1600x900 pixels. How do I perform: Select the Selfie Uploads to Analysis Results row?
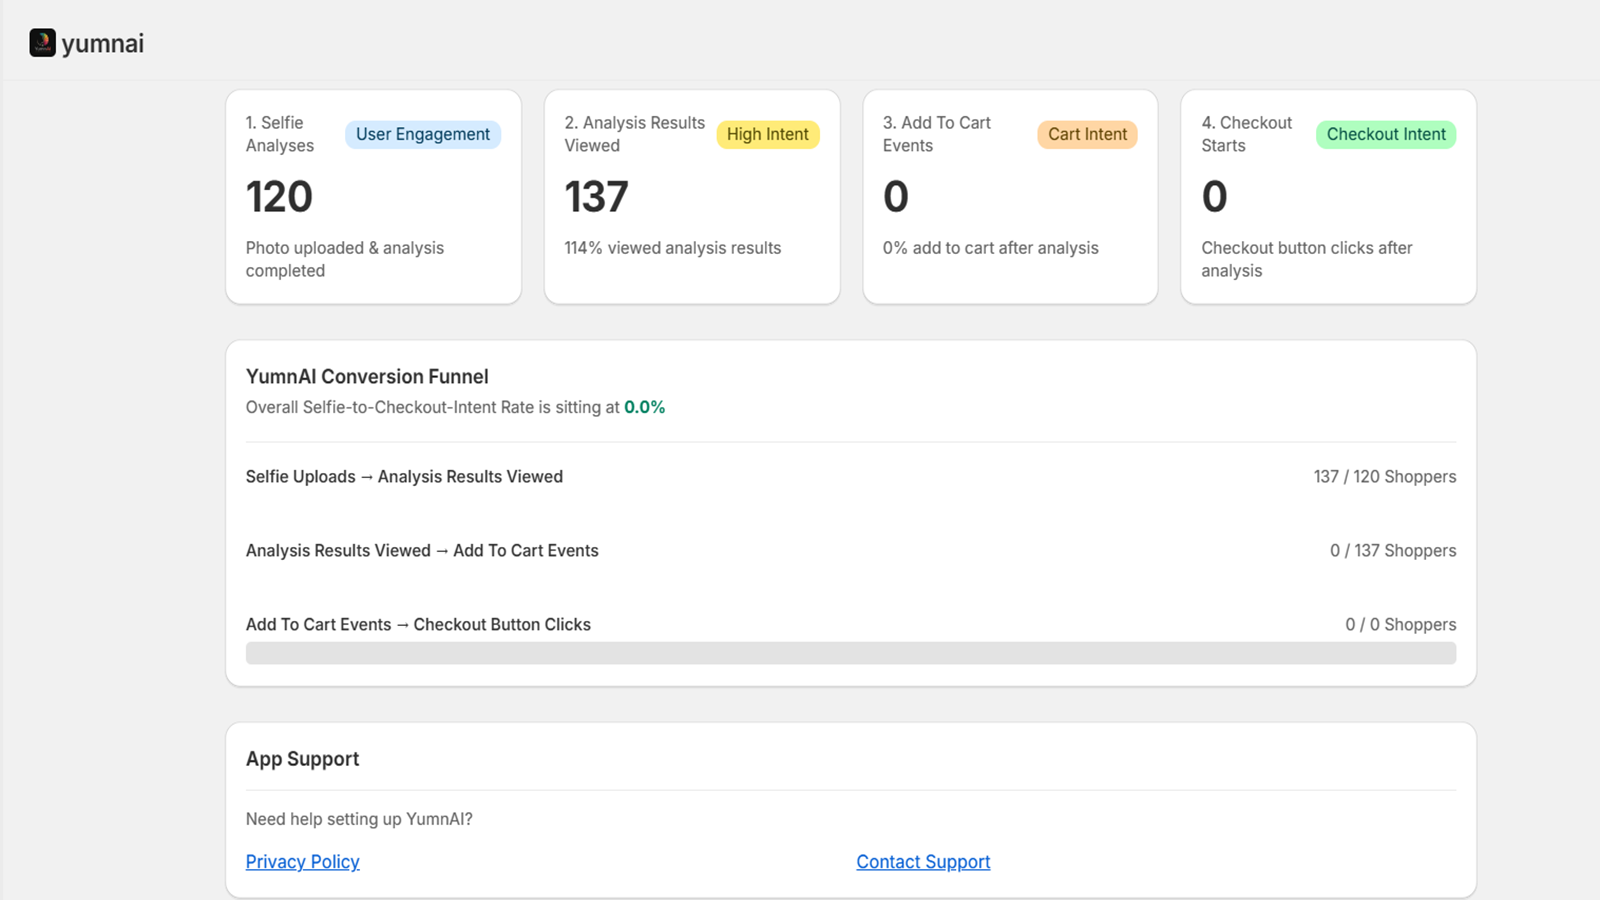pos(851,477)
